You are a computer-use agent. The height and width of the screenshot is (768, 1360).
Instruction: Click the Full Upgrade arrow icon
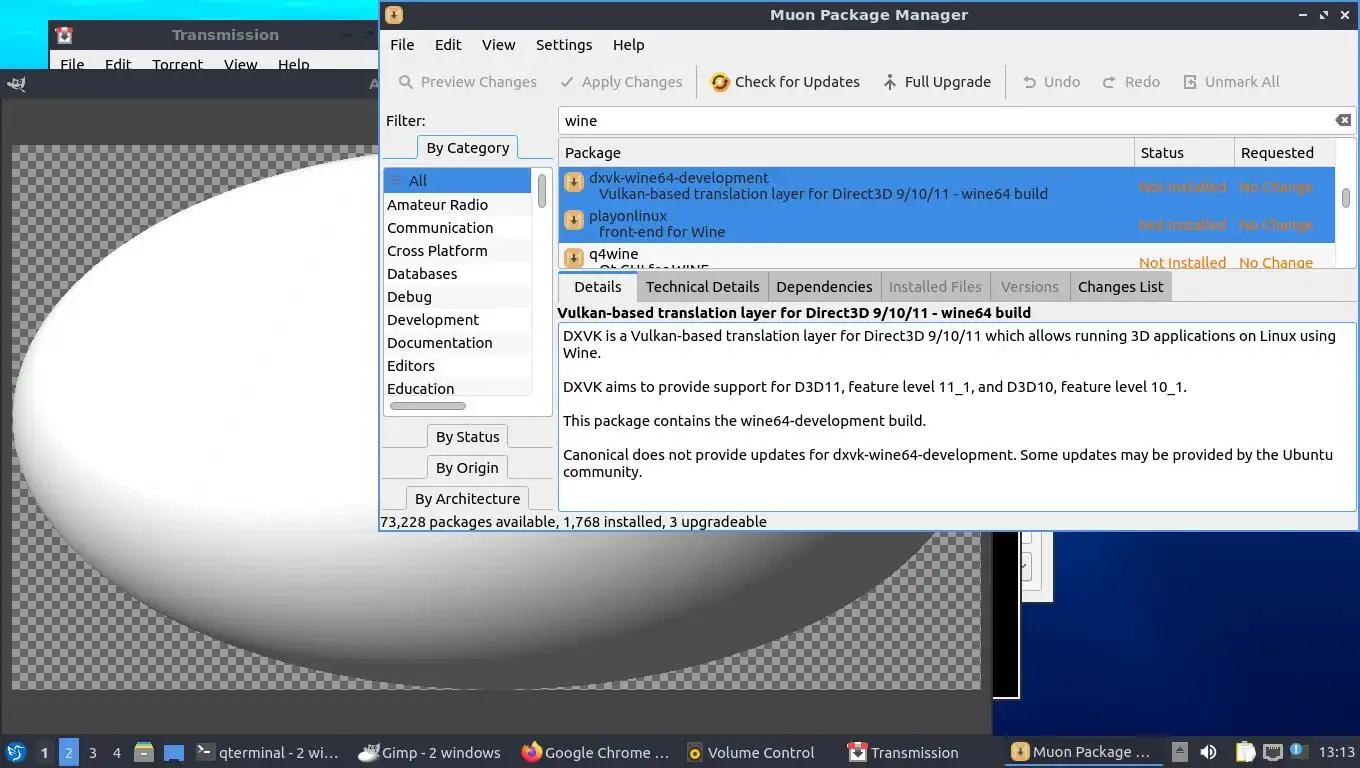coord(889,82)
